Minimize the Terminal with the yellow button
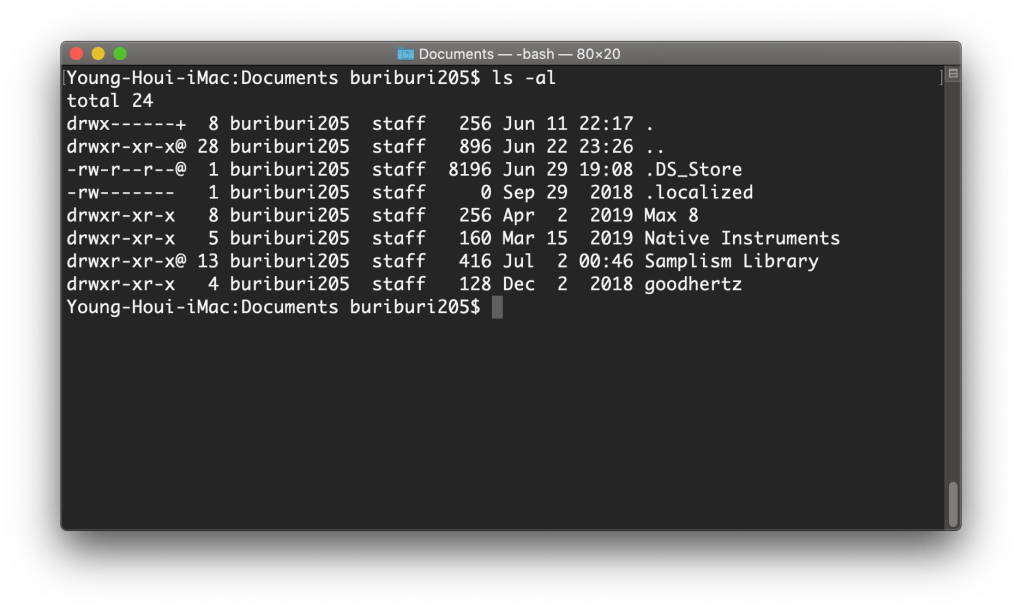Viewport: 1022px width, 611px height. [x=98, y=53]
